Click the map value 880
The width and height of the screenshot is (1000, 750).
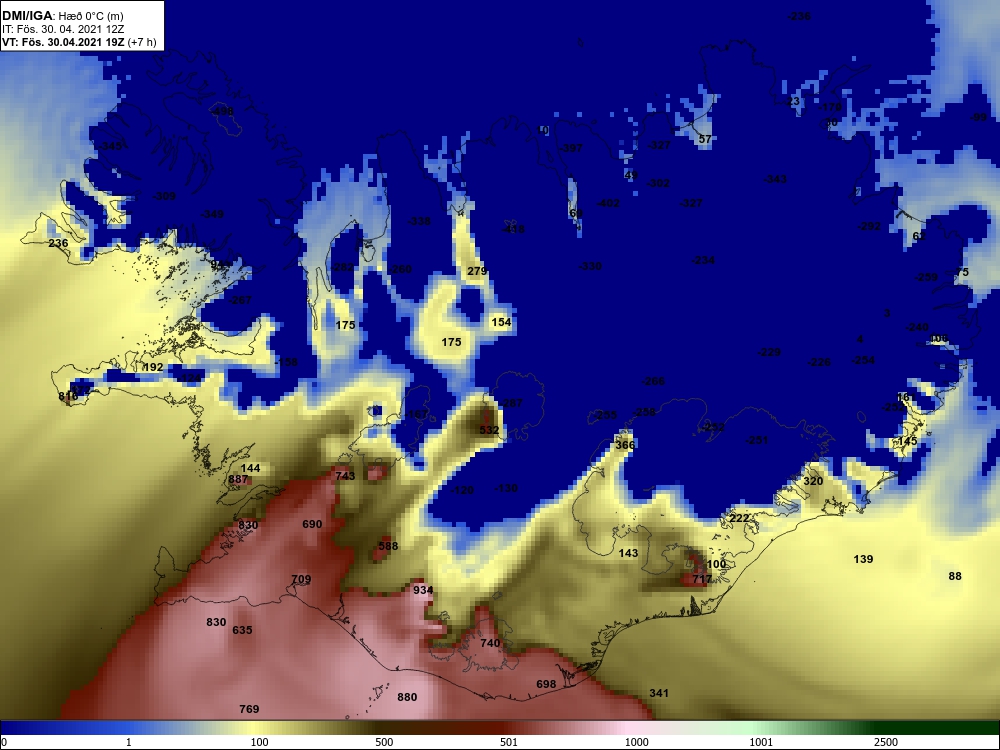click(407, 697)
